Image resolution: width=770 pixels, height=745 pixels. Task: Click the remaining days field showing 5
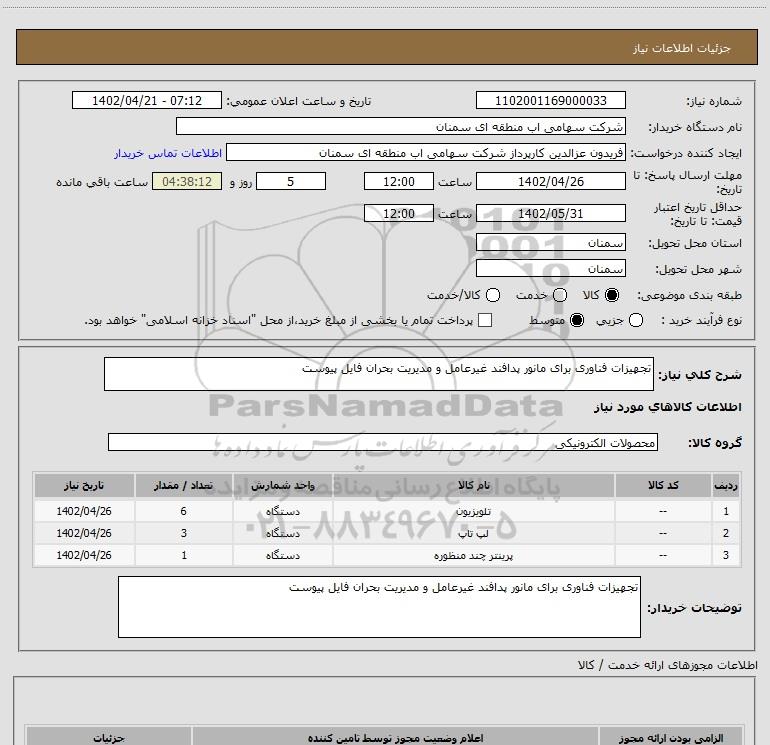pos(291,181)
